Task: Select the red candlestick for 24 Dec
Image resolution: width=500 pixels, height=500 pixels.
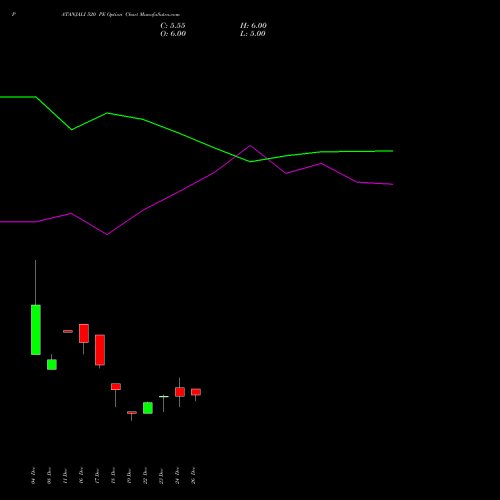Action: pyautogui.click(x=180, y=392)
